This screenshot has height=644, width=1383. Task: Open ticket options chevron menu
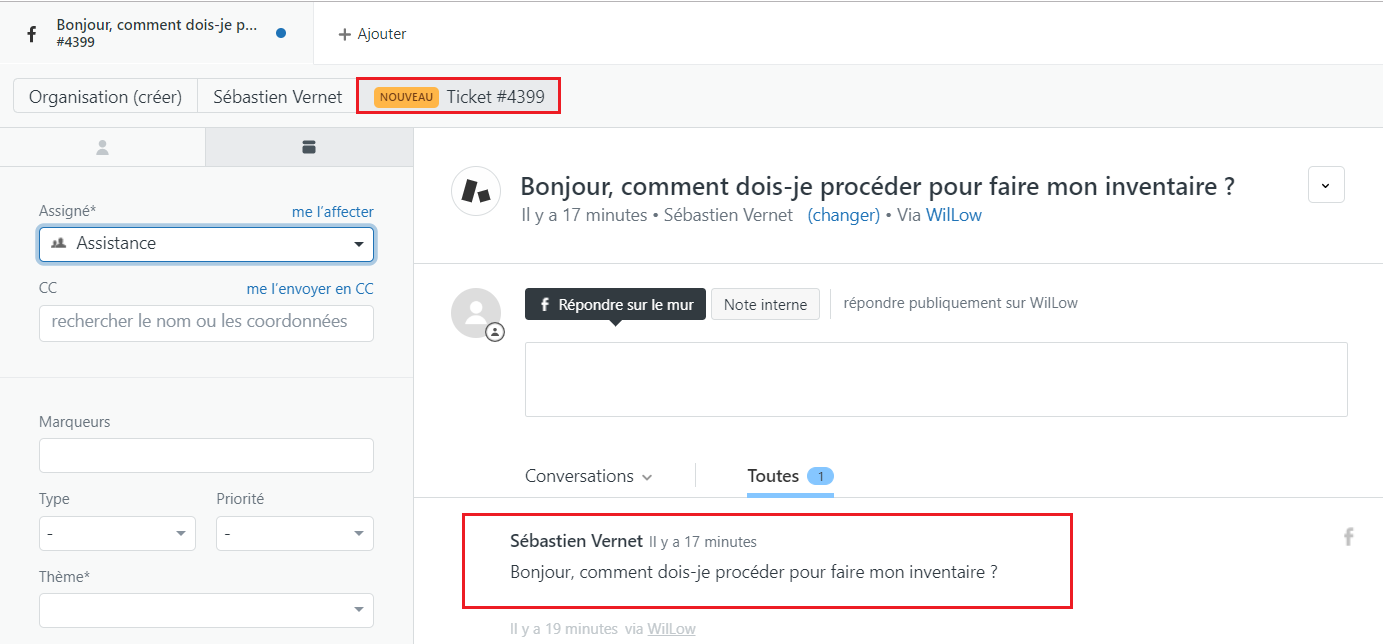click(x=1326, y=185)
